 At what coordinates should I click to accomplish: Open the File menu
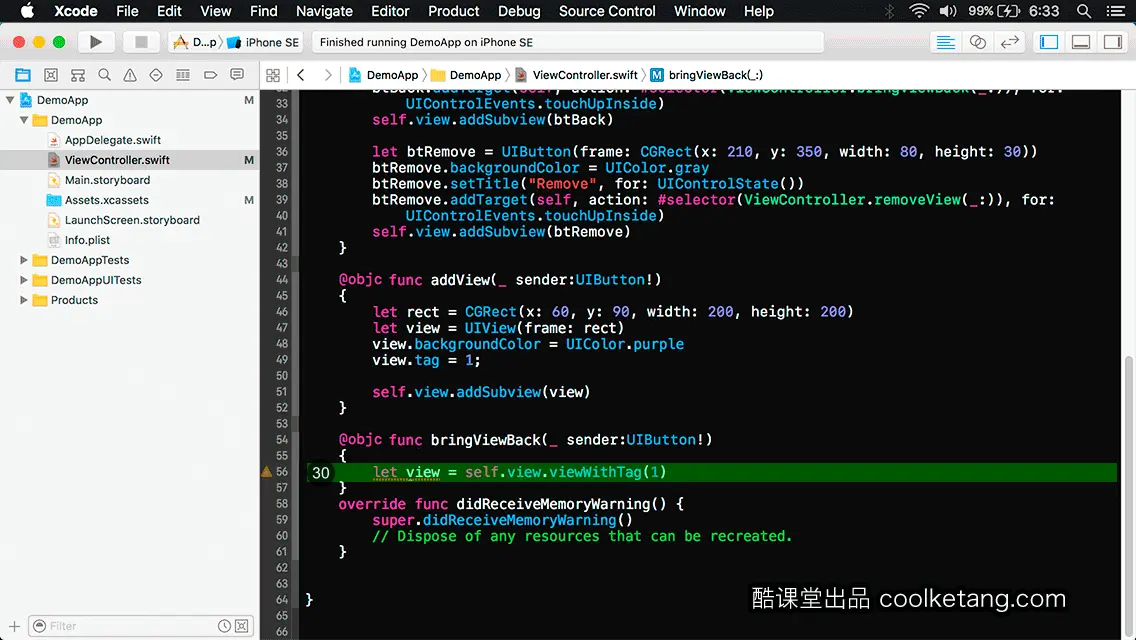[127, 11]
